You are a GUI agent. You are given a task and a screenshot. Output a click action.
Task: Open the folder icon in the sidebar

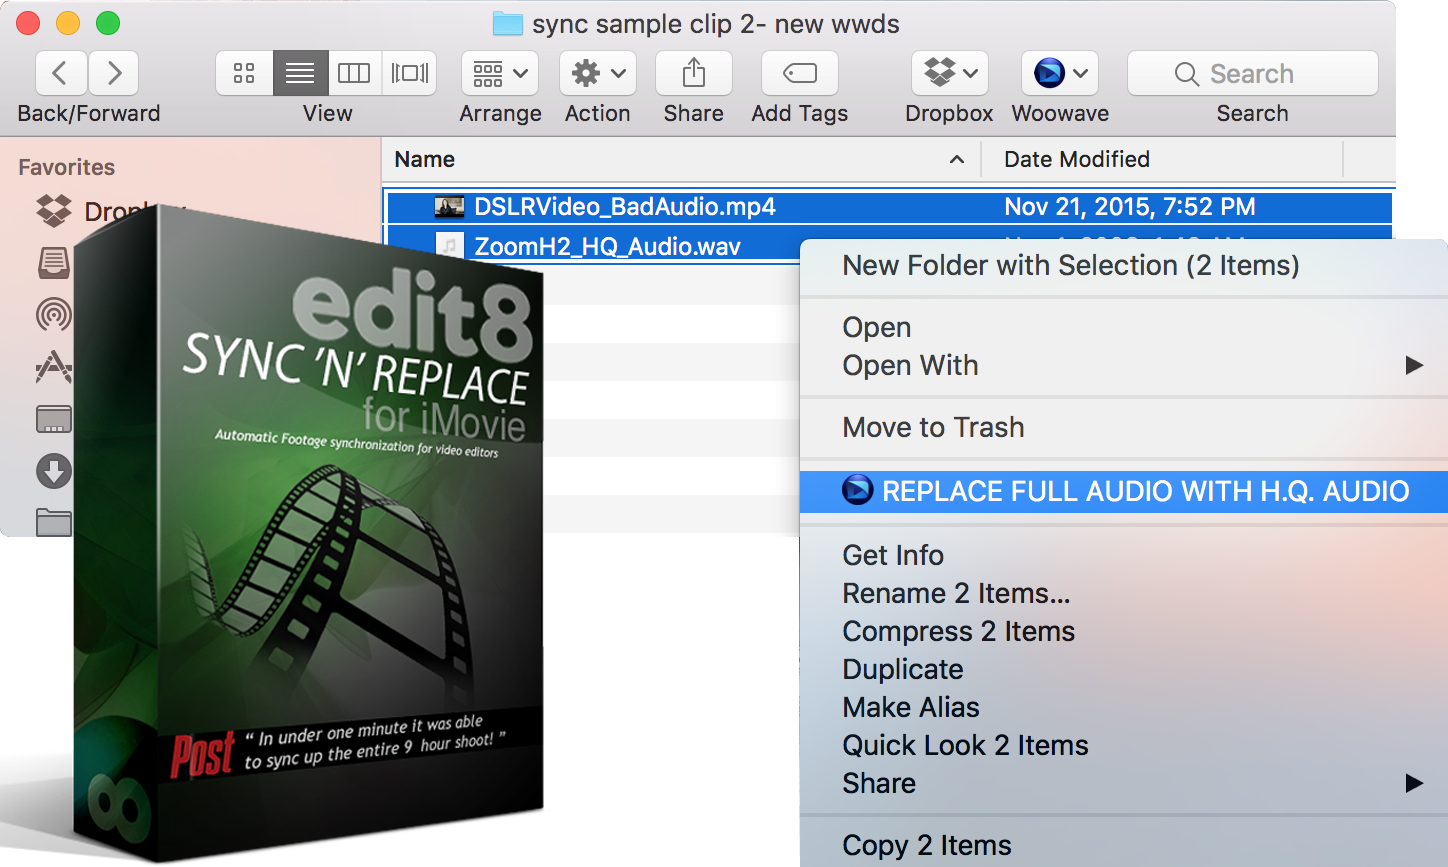54,522
